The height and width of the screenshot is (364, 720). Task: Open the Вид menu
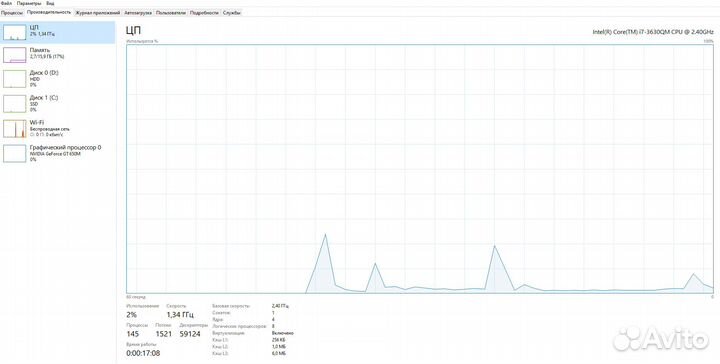point(50,3)
